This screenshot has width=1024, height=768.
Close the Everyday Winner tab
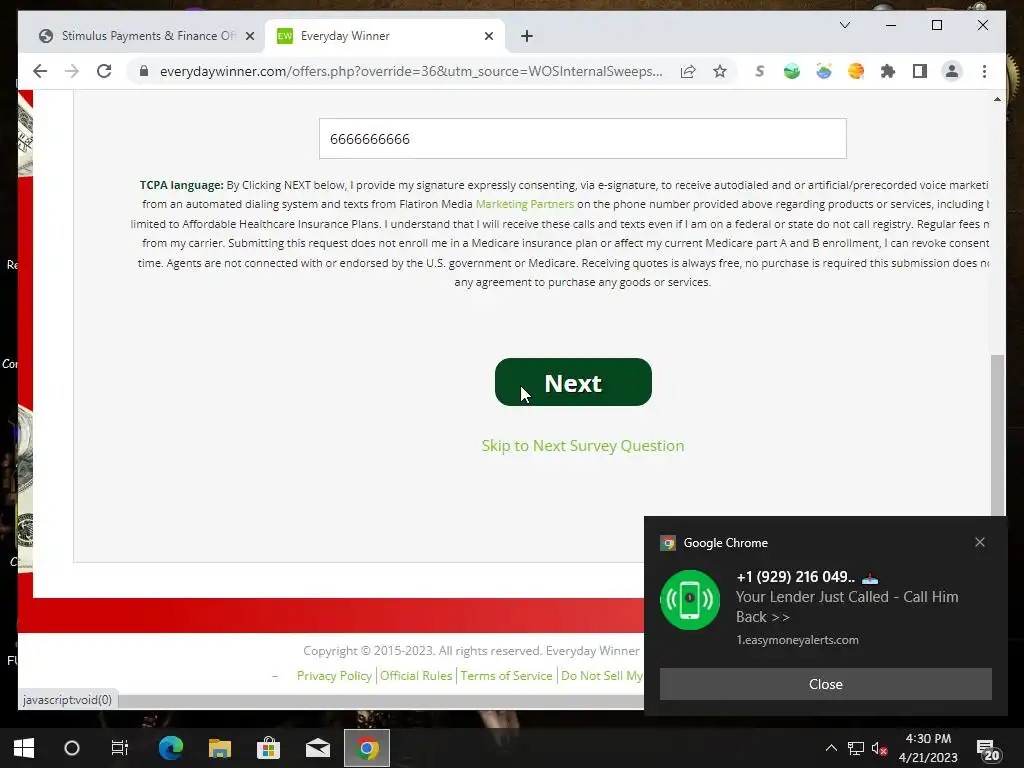coord(488,36)
